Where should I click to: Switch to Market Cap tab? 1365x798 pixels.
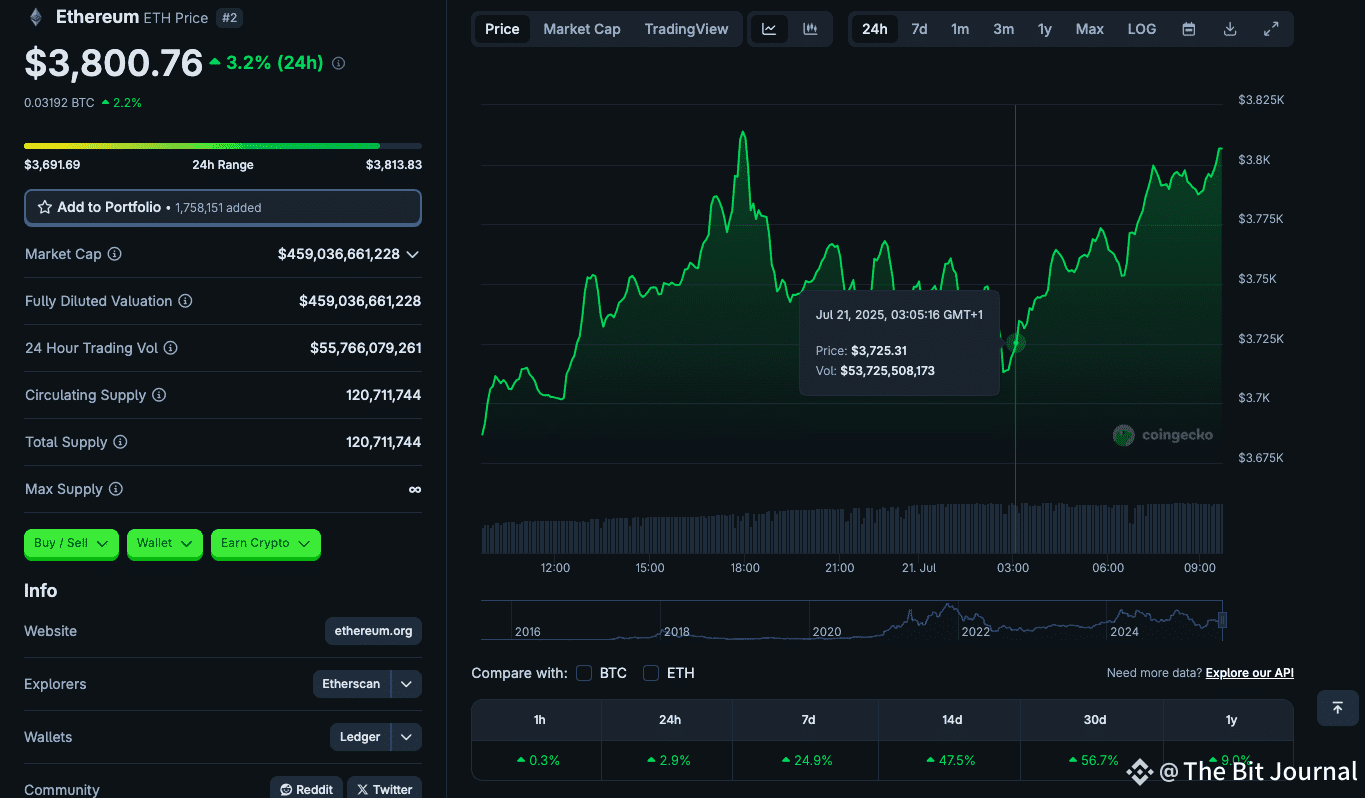(582, 29)
